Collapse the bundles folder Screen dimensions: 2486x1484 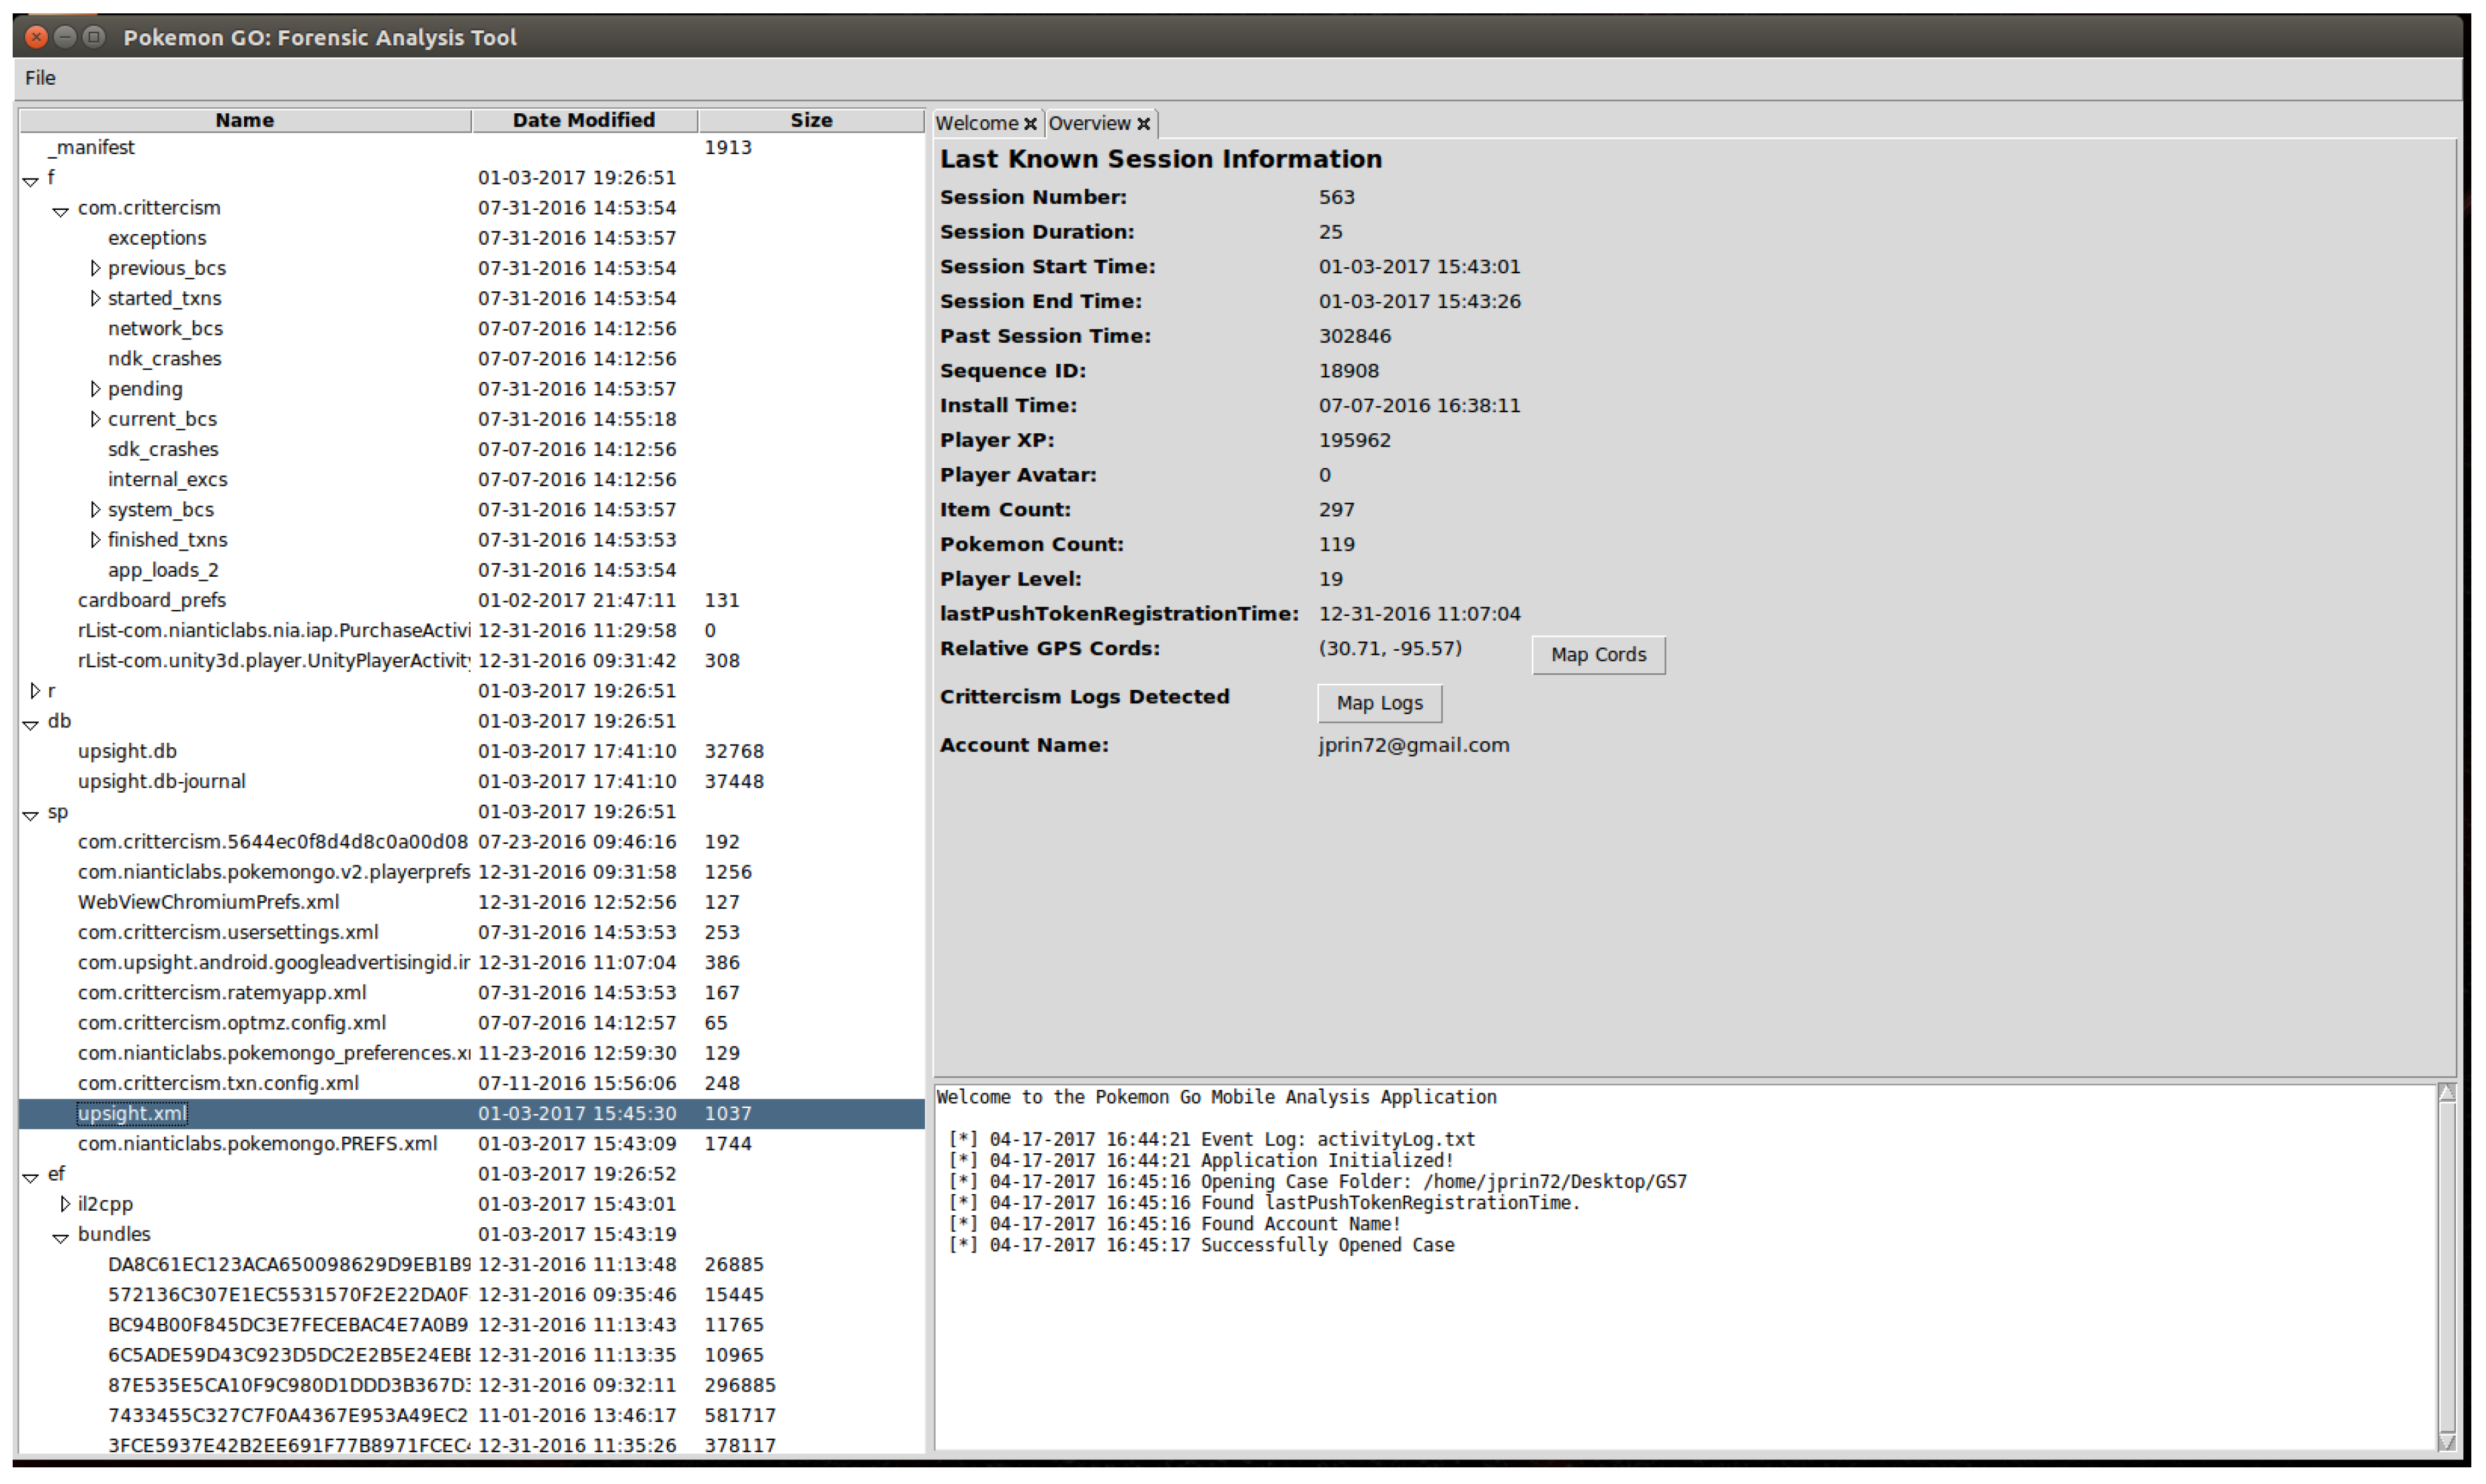click(x=60, y=1239)
